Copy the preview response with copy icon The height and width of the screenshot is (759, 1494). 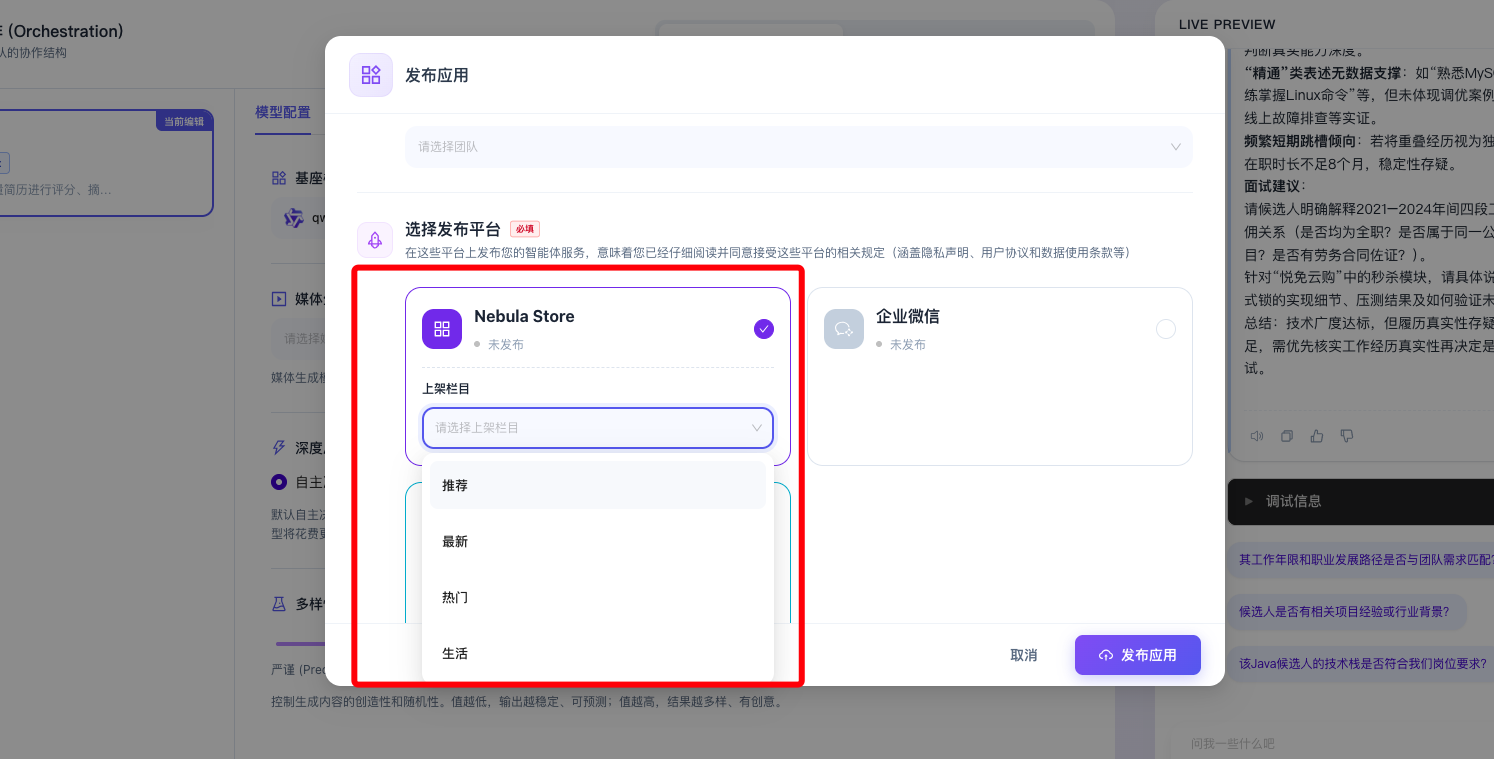[1287, 436]
